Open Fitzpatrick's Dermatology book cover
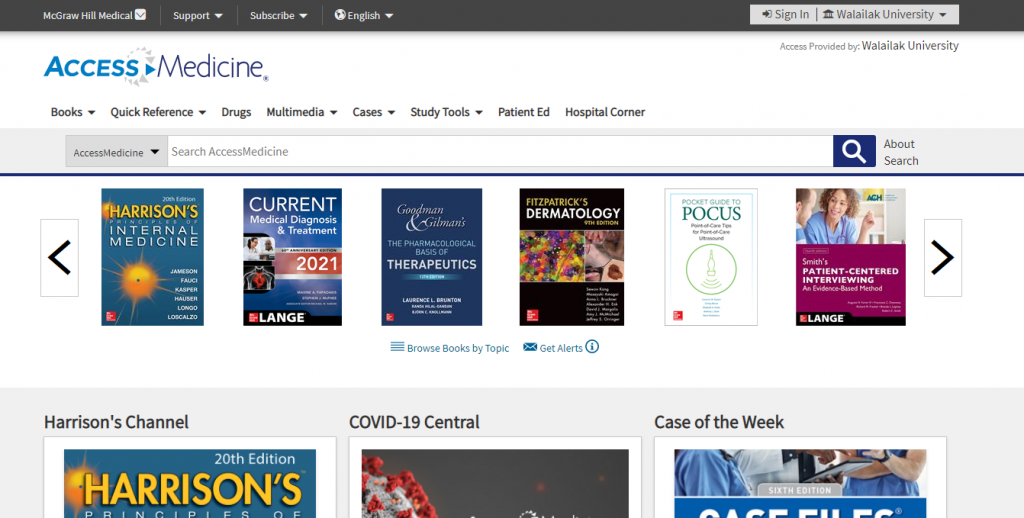Screen dimensions: 1024x518 click(571, 257)
